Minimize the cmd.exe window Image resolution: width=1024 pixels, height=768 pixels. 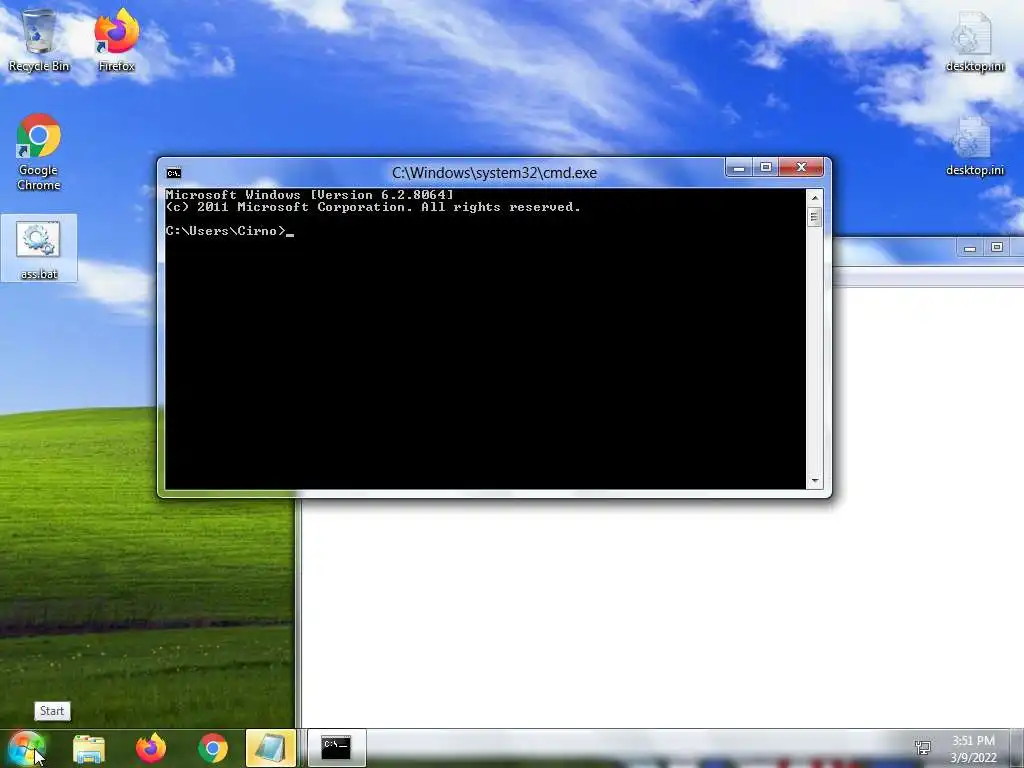tap(739, 168)
